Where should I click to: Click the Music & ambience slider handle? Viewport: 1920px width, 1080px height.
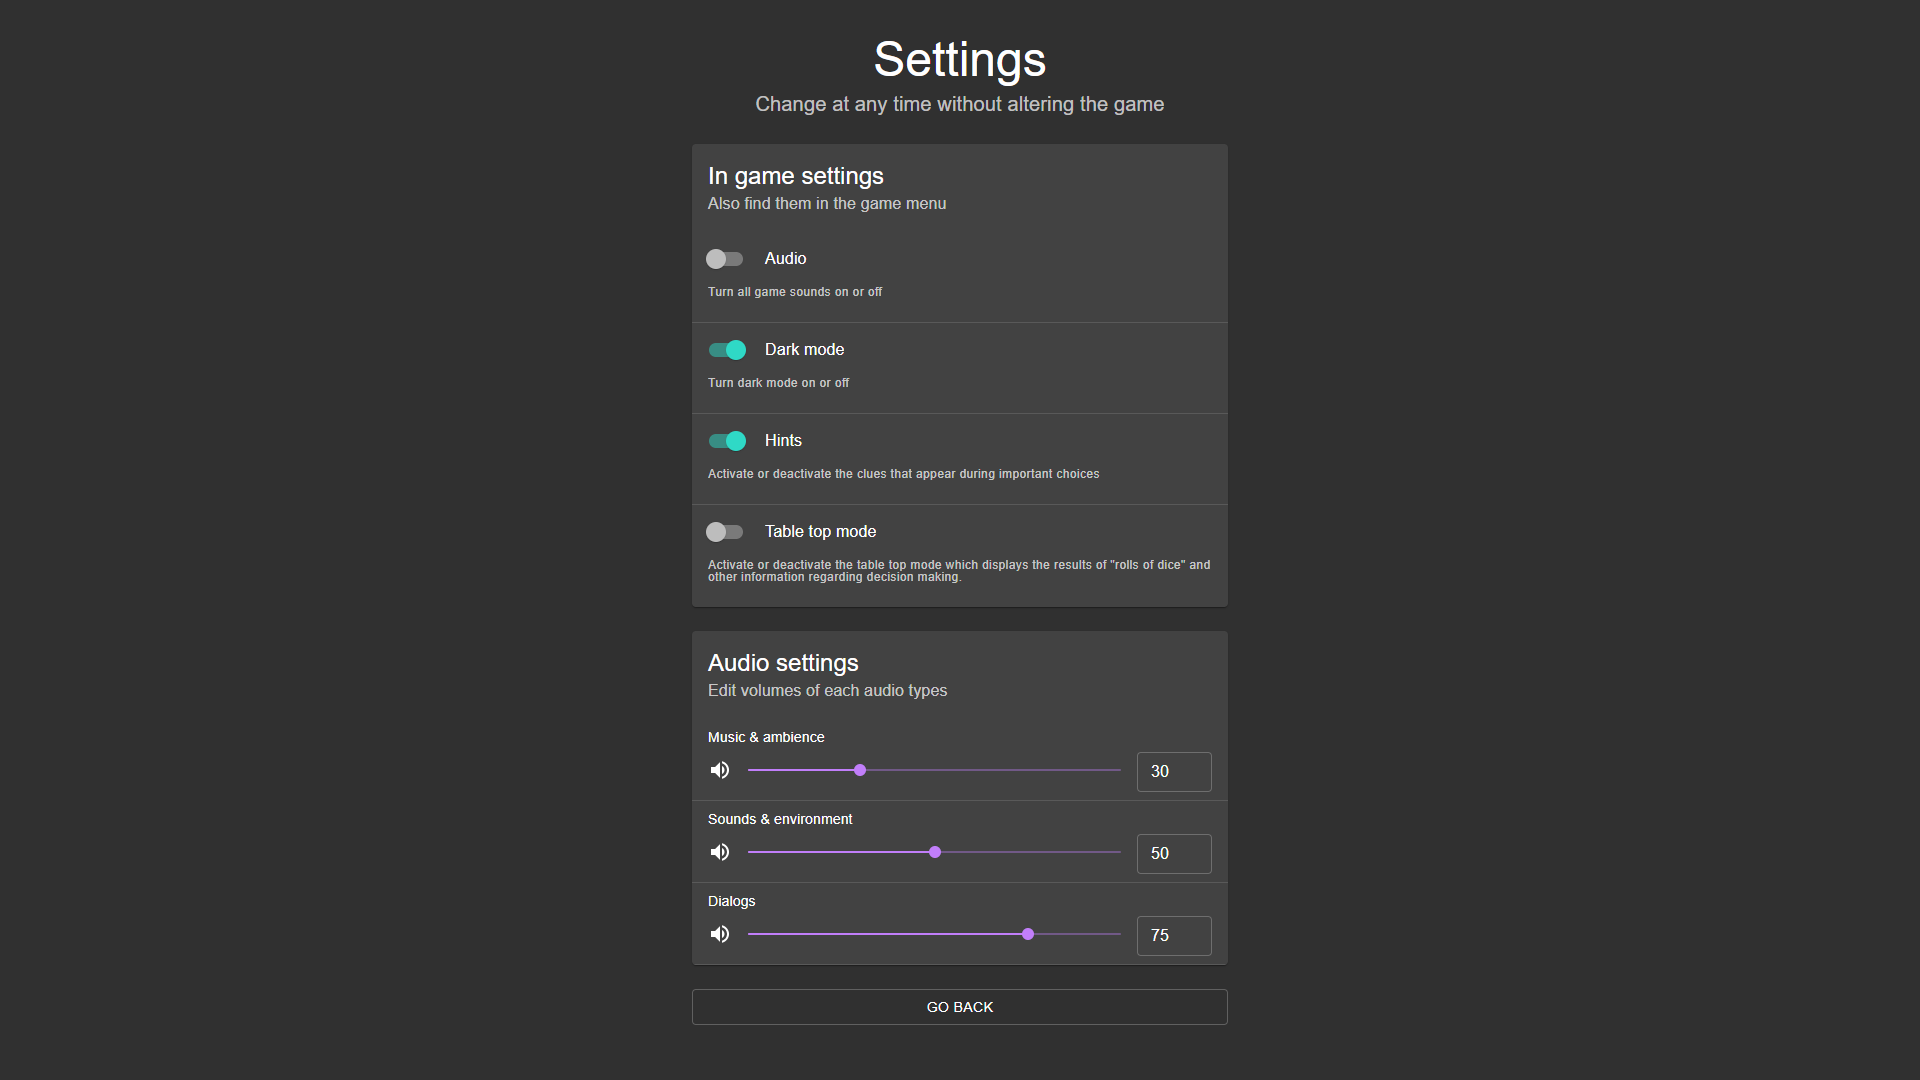click(x=860, y=770)
